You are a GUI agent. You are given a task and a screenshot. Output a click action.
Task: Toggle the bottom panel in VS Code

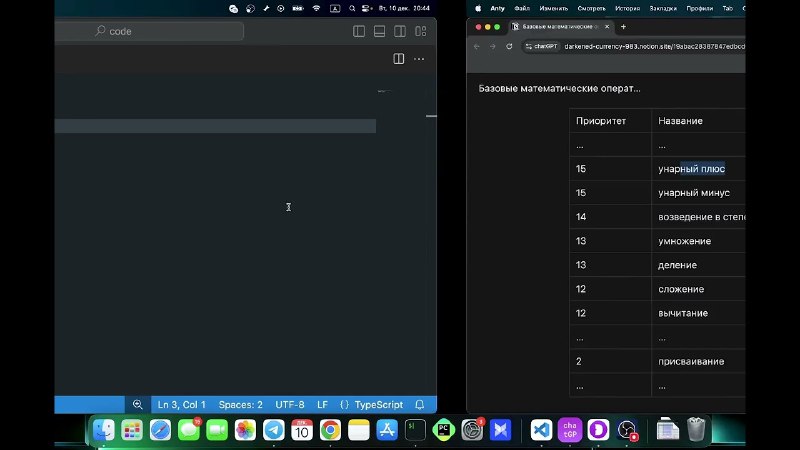click(380, 32)
